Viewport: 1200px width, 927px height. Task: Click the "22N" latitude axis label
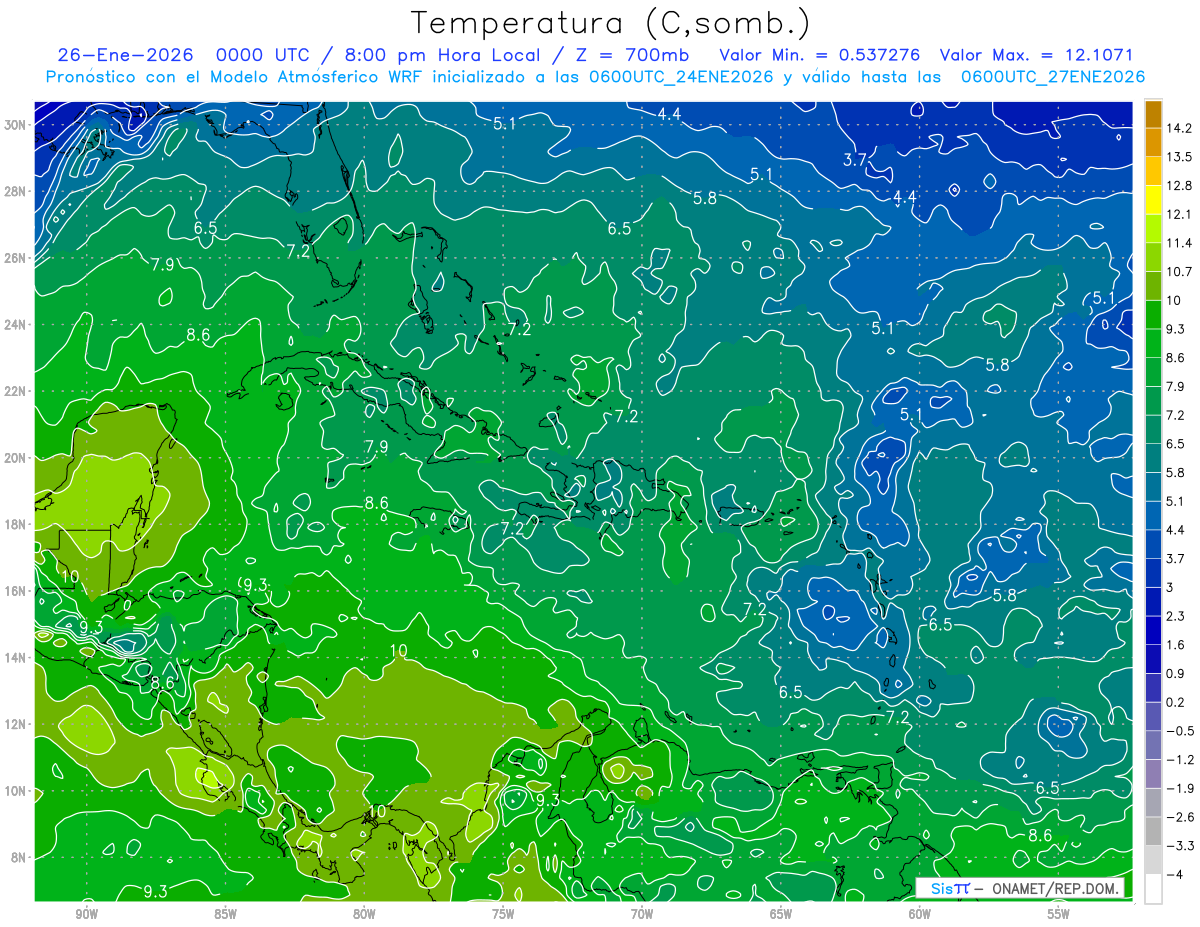15,391
